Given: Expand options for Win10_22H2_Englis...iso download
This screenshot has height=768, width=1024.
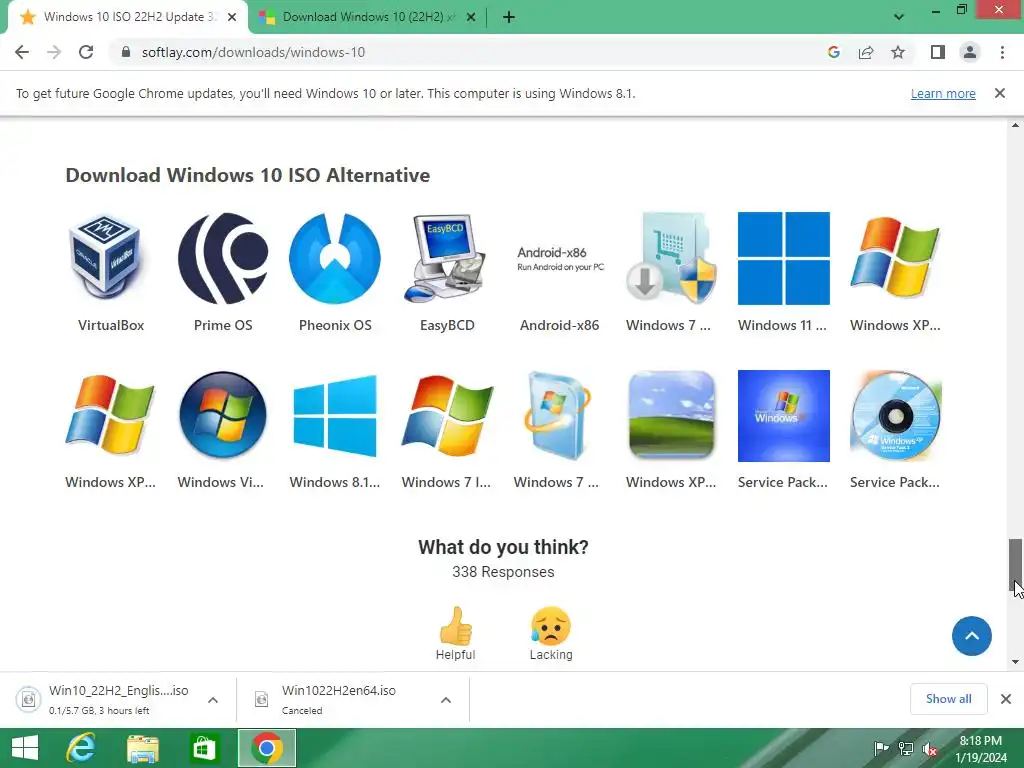Looking at the screenshot, I should coord(213,700).
